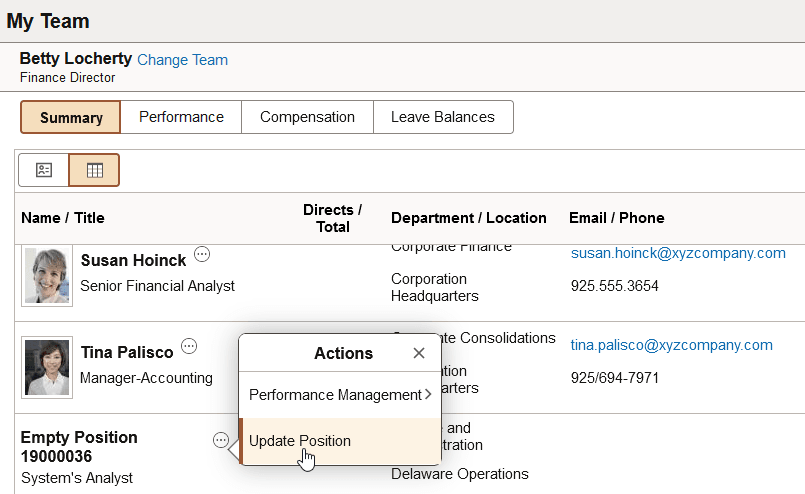Click Susan Hoinck's profile photo
The width and height of the screenshot is (805, 494).
click(47, 275)
